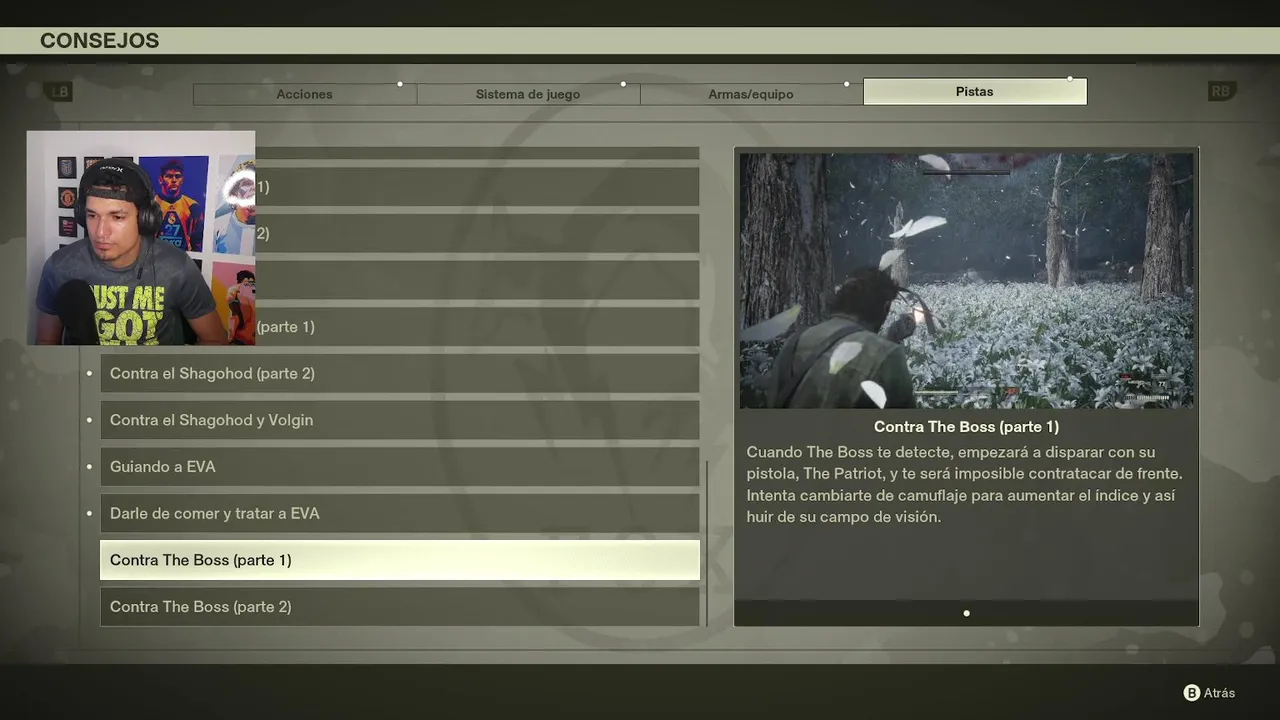Screen dimensions: 1280x720
Task: Select Contra The Boss (parte 1) entry
Action: [400, 560]
